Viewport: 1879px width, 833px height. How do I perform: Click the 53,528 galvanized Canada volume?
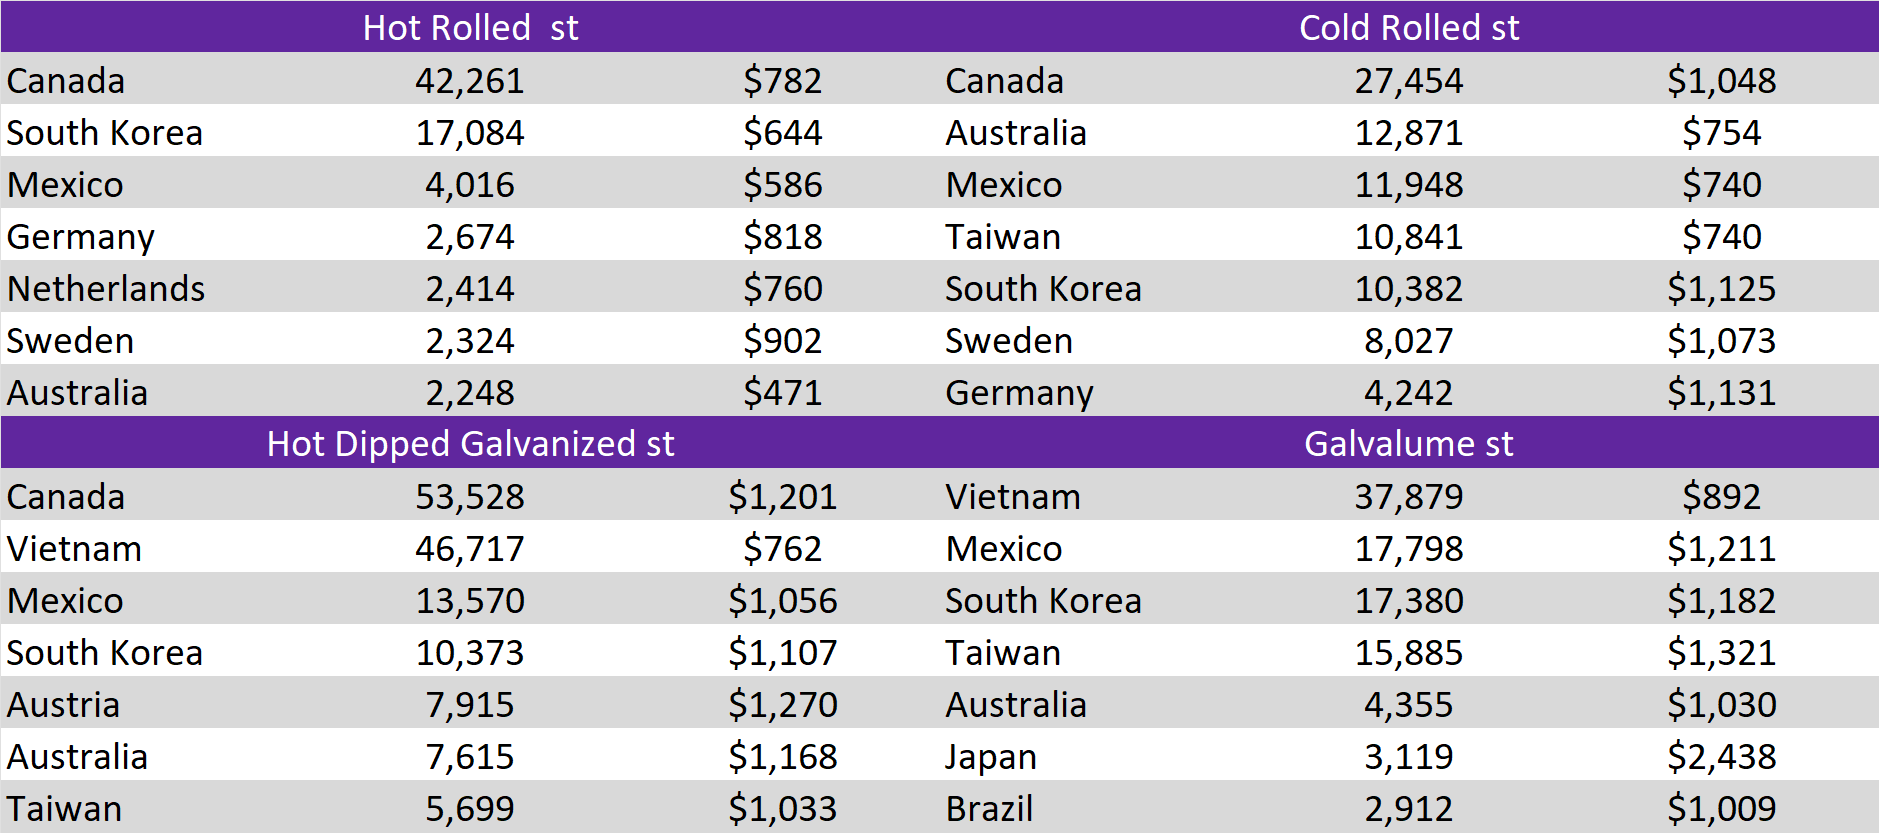[x=470, y=496]
